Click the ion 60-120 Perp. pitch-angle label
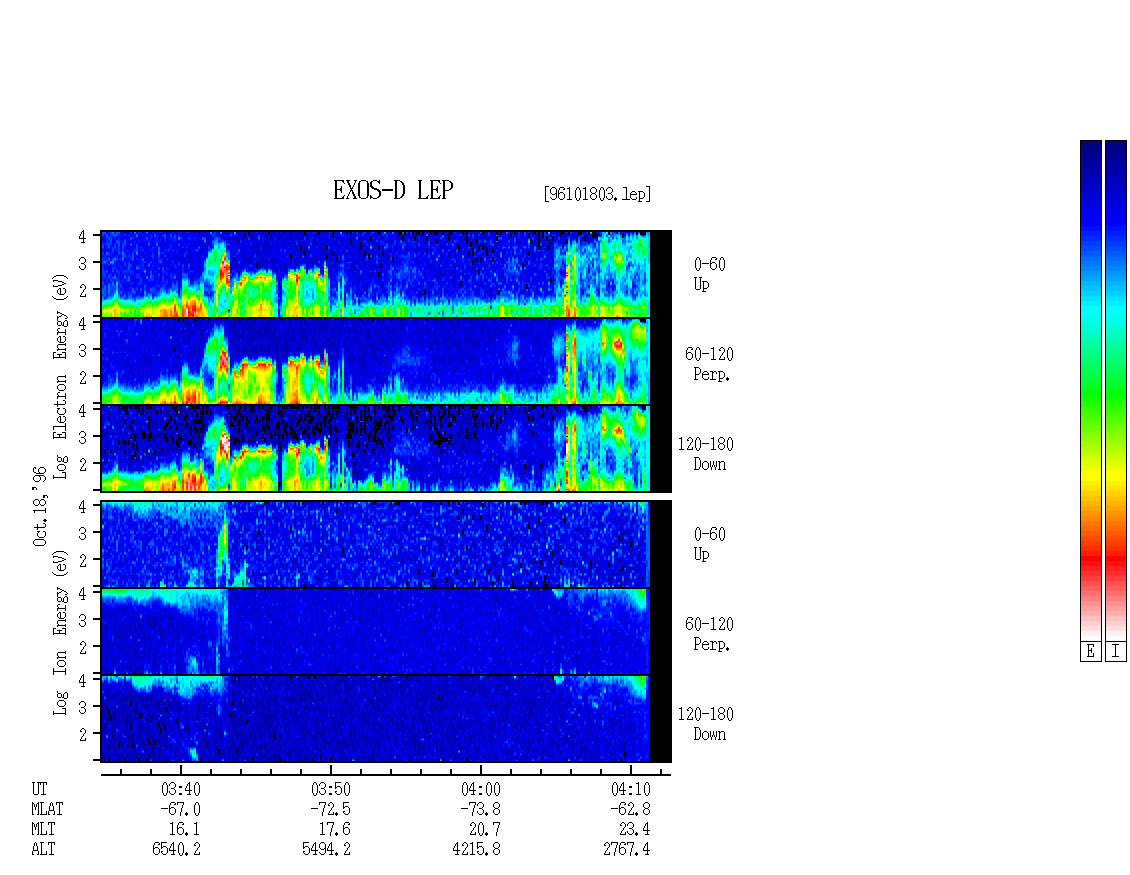This screenshot has height=875, width=1130. coord(709,634)
